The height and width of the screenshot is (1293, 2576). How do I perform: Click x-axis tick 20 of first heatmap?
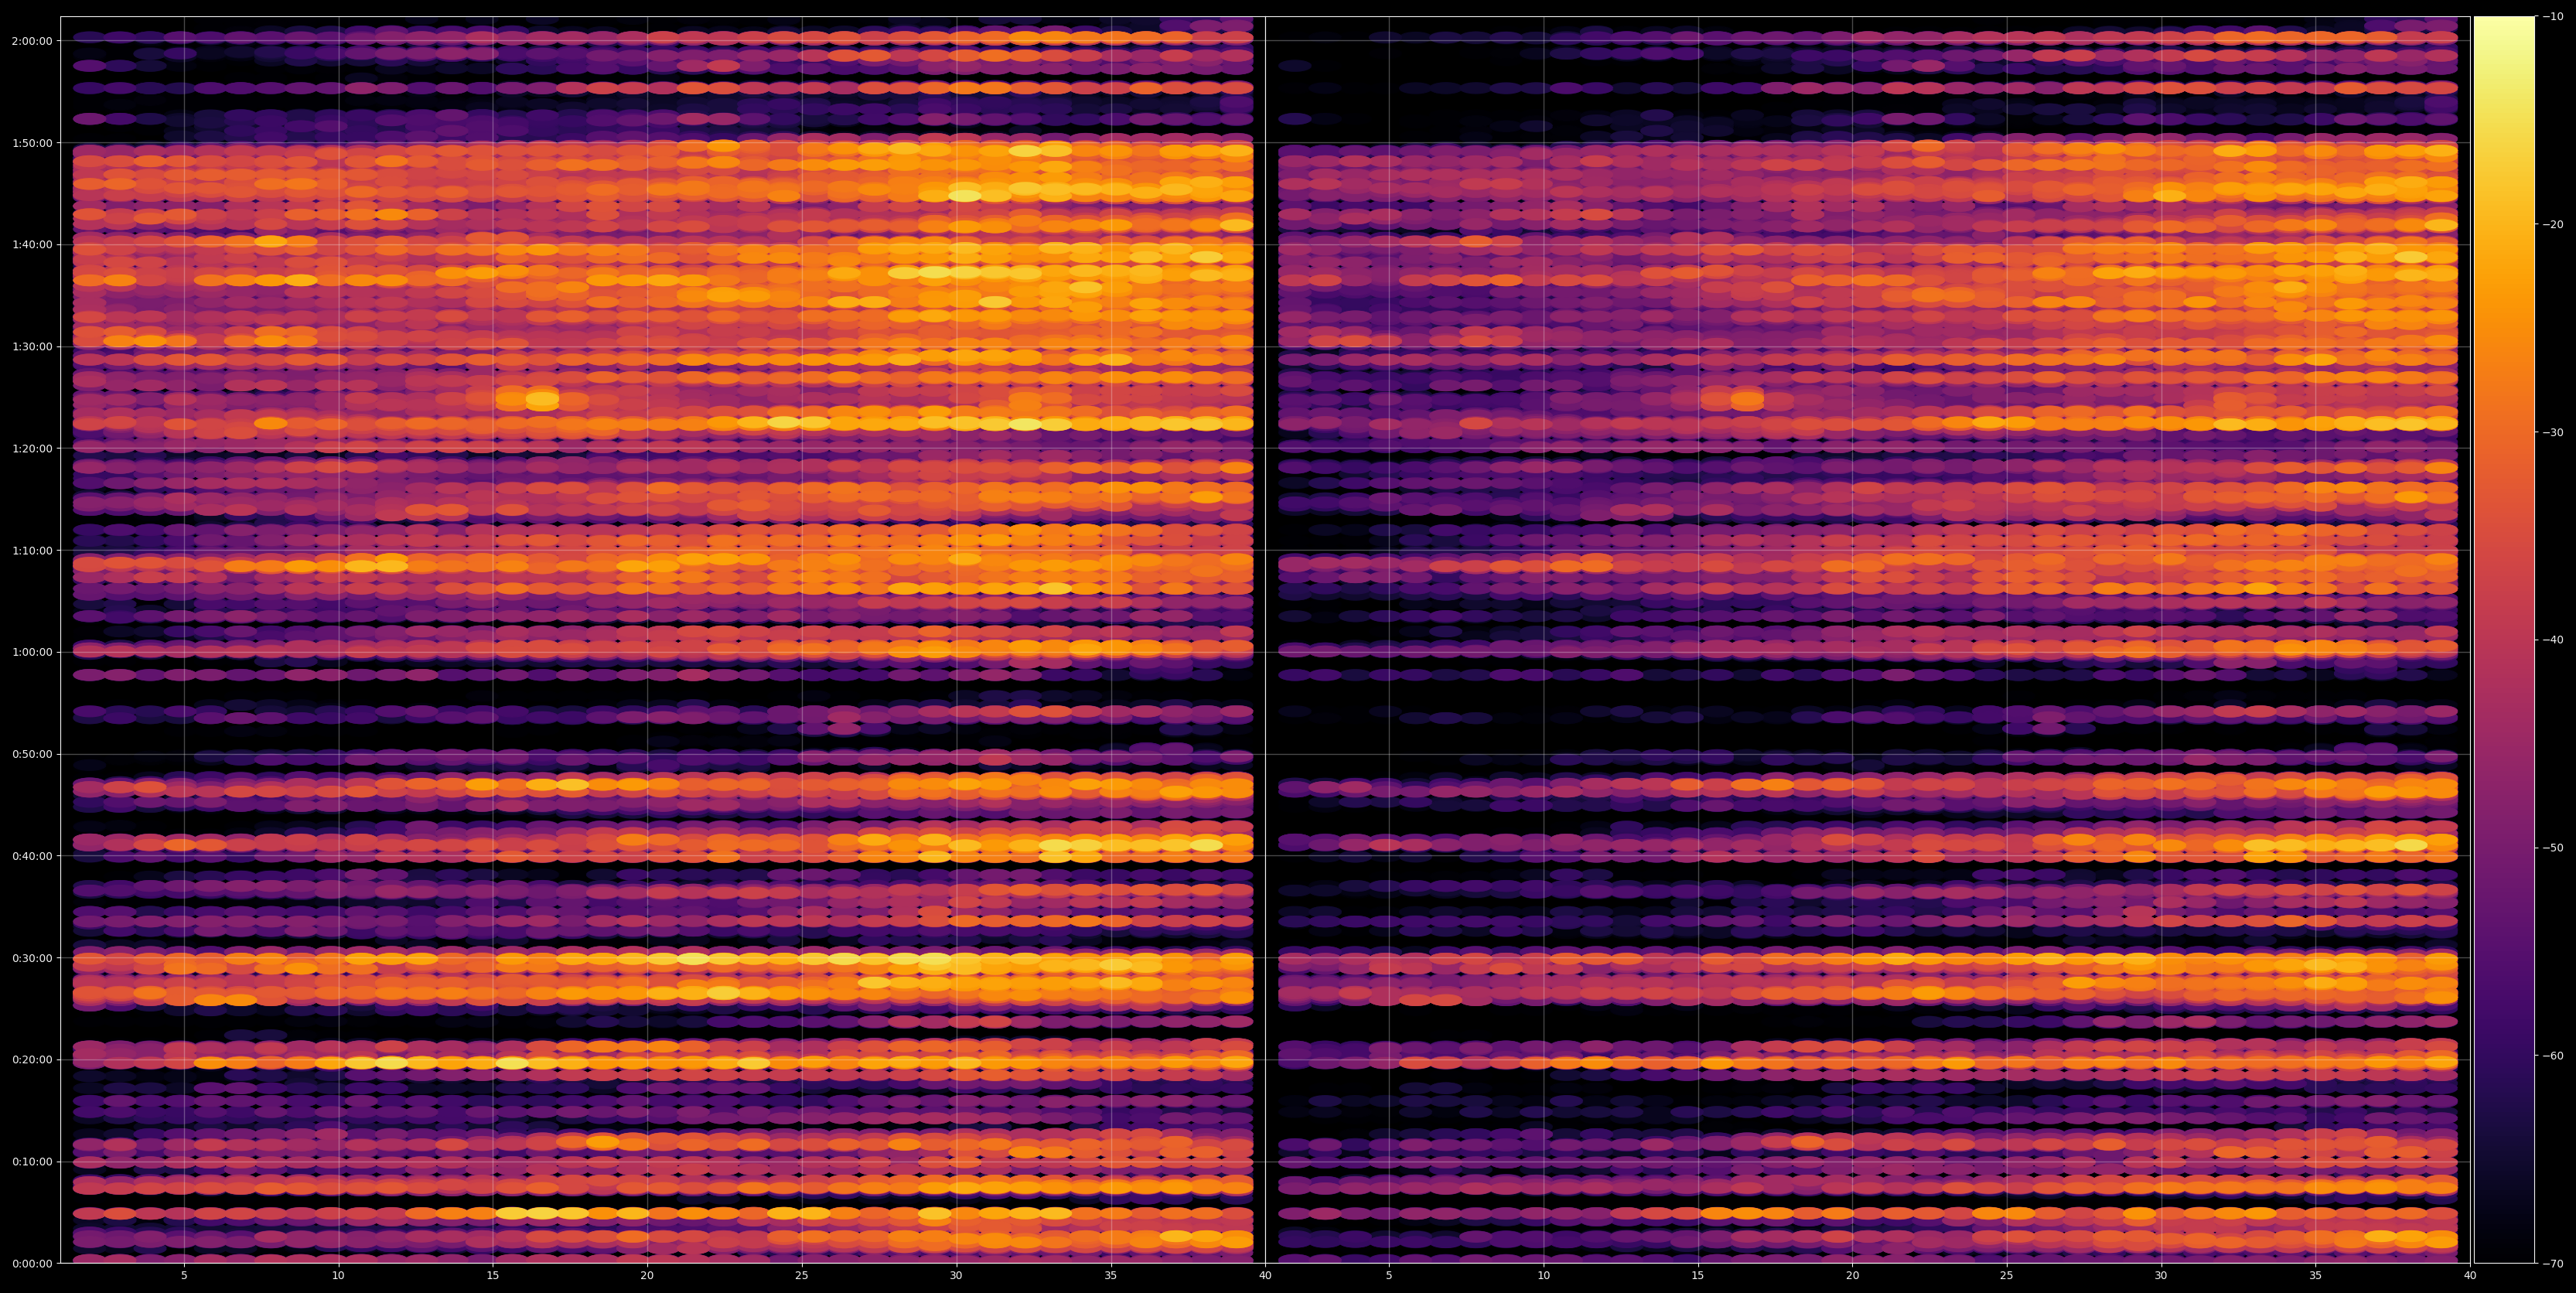pos(647,1276)
